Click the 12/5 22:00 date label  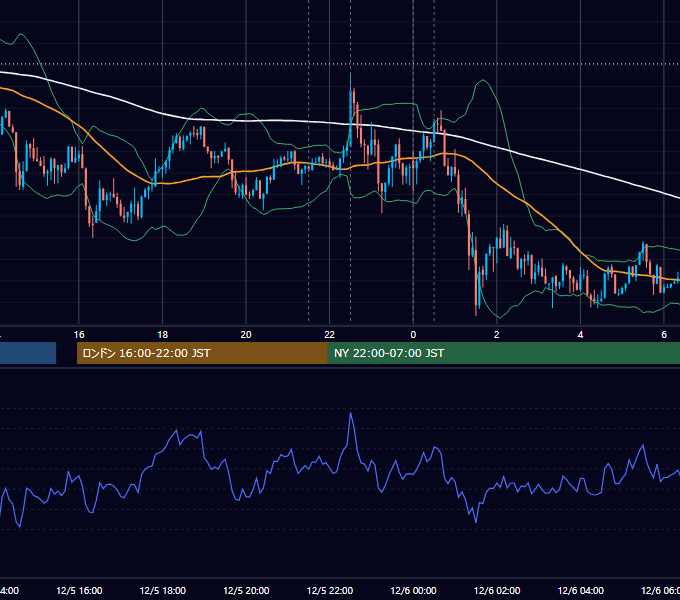click(x=330, y=590)
